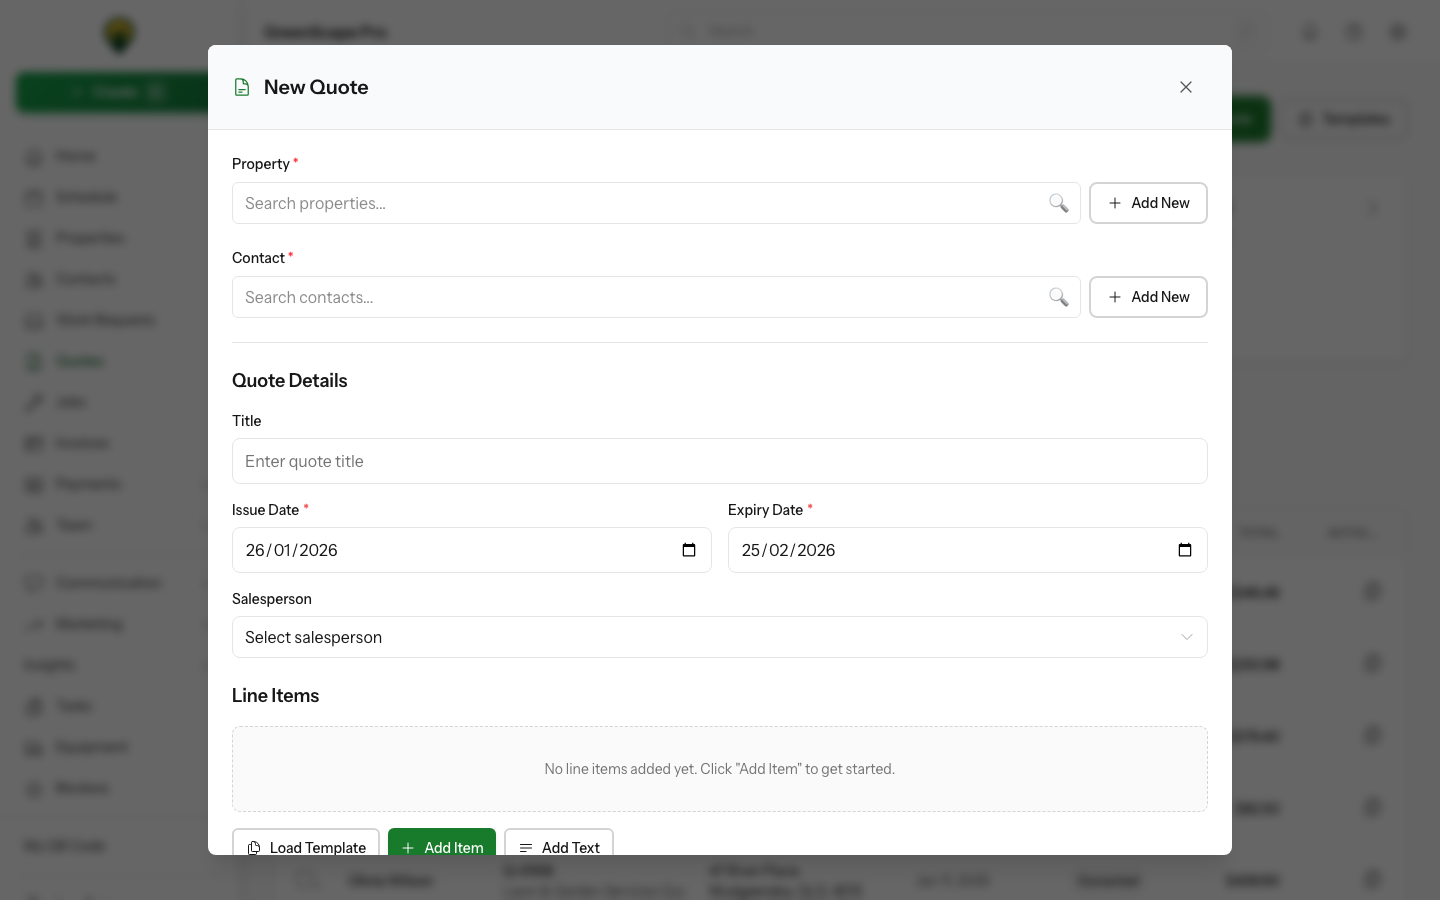Click the GreenScape Pro logo icon
Image resolution: width=1440 pixels, height=900 pixels.
pos(119,35)
